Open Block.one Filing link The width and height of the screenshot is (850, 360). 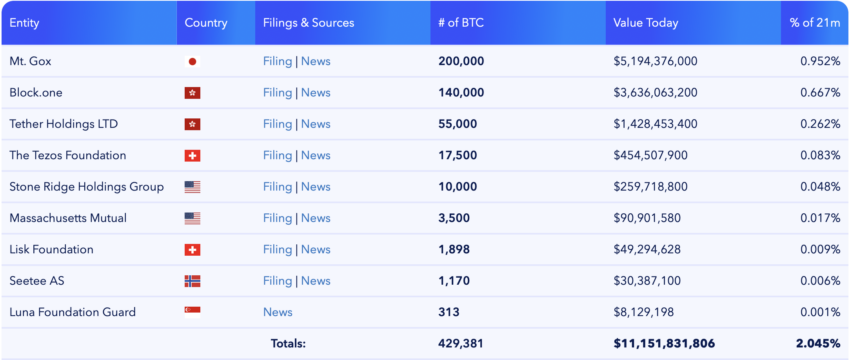pos(278,93)
